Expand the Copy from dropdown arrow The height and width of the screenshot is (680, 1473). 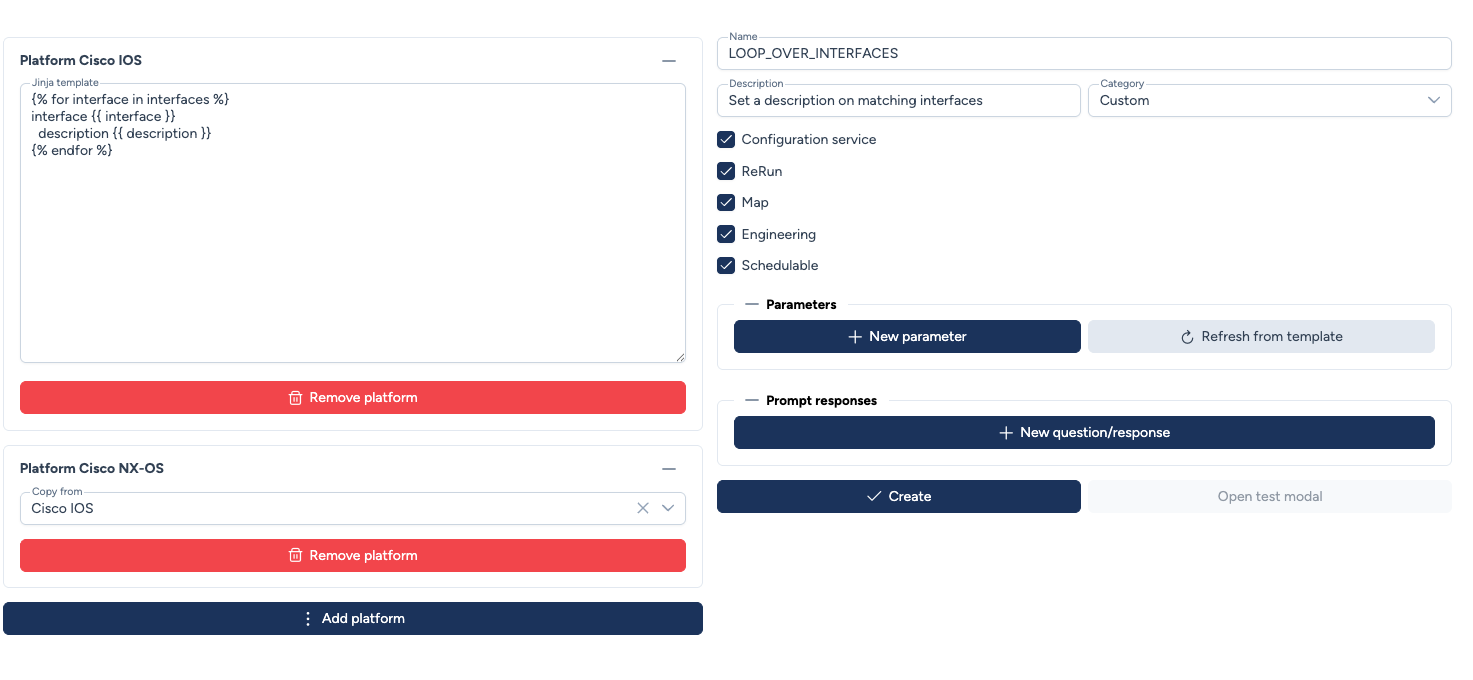[x=668, y=508]
